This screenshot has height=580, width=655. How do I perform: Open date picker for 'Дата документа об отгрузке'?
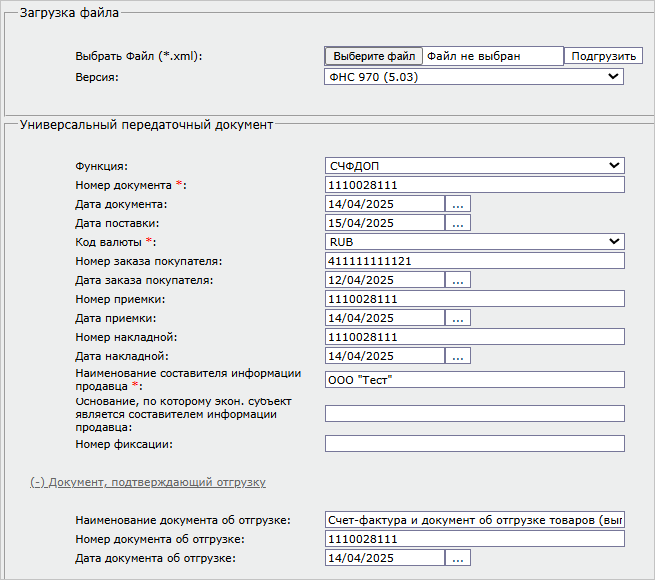click(458, 558)
